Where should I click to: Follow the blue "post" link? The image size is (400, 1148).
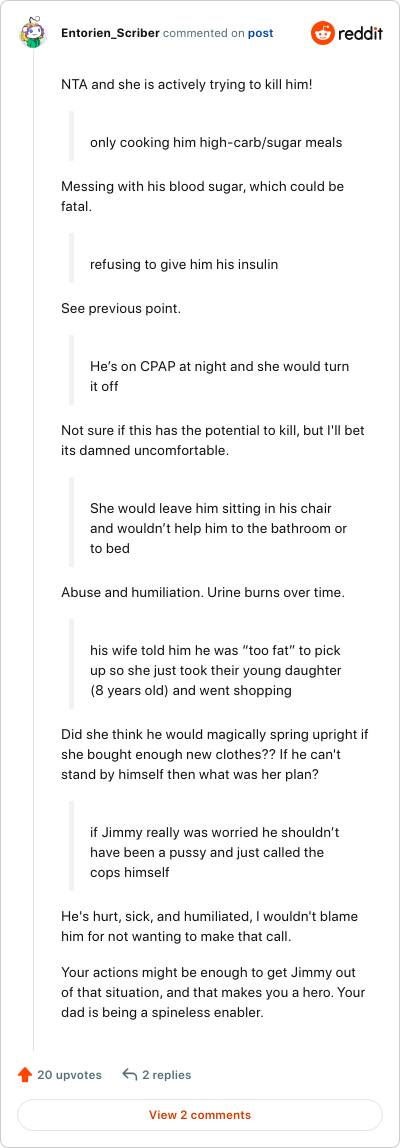click(x=260, y=34)
